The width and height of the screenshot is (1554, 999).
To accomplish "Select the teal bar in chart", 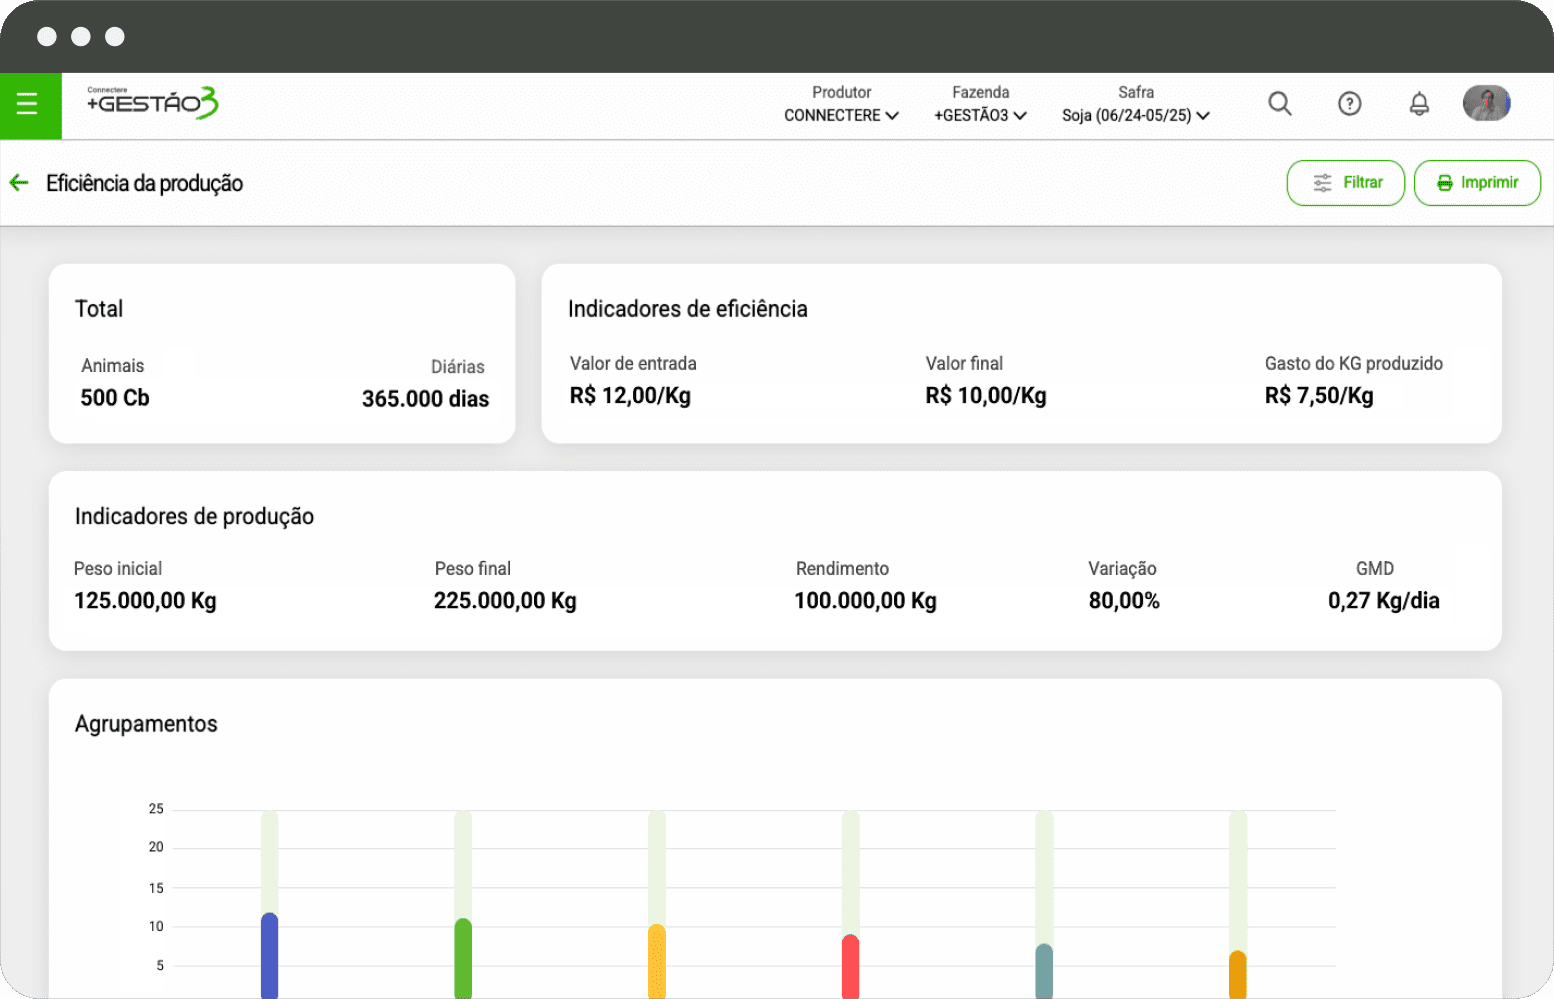I will click(x=1044, y=972).
